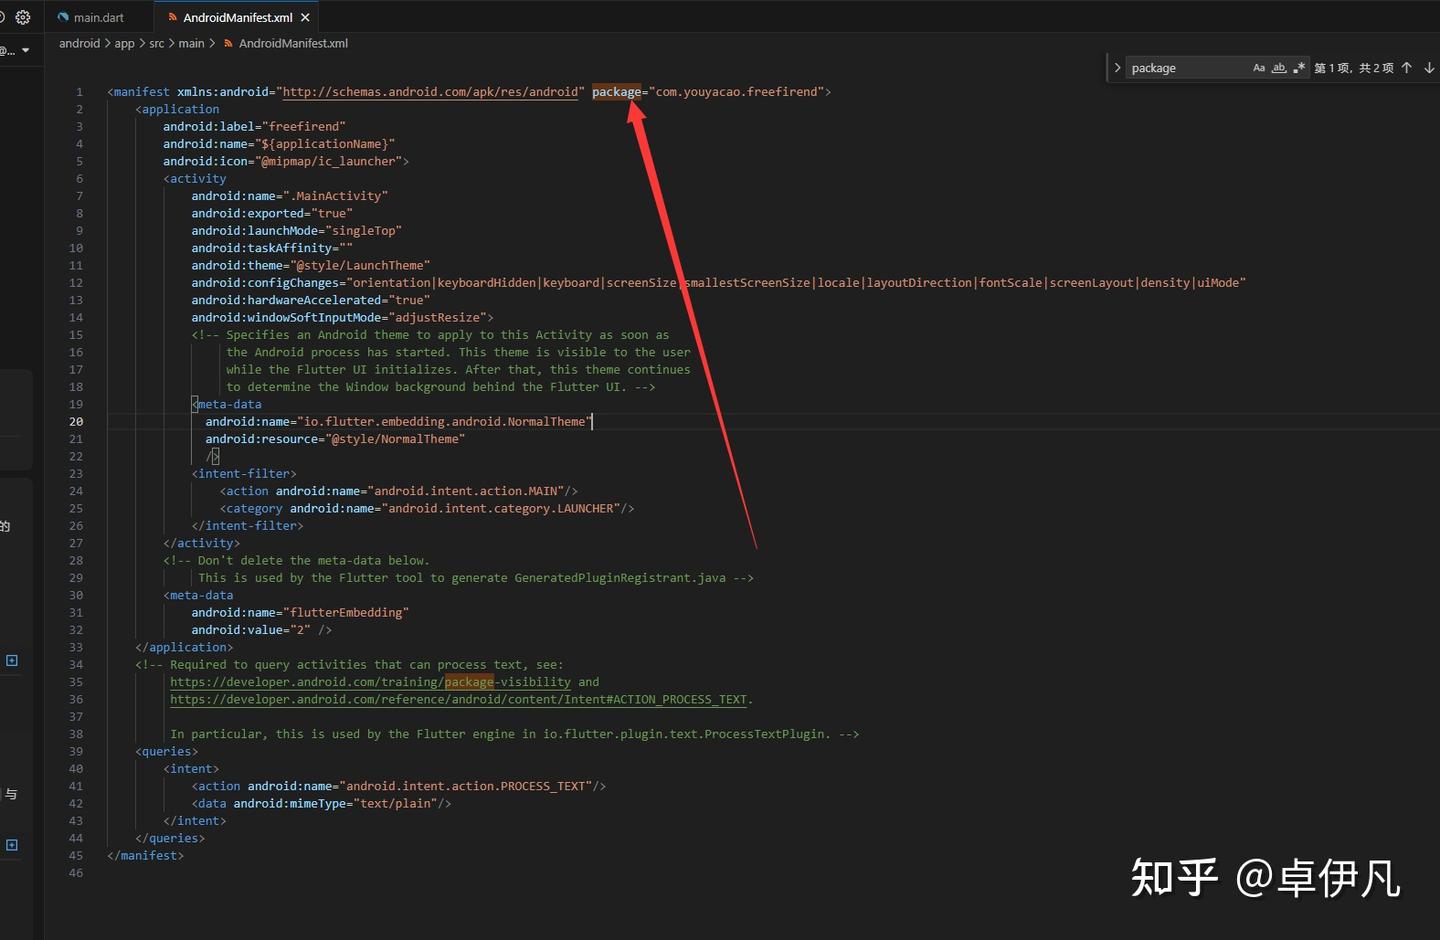Click the blue square icon near line 34

[x=12, y=660]
